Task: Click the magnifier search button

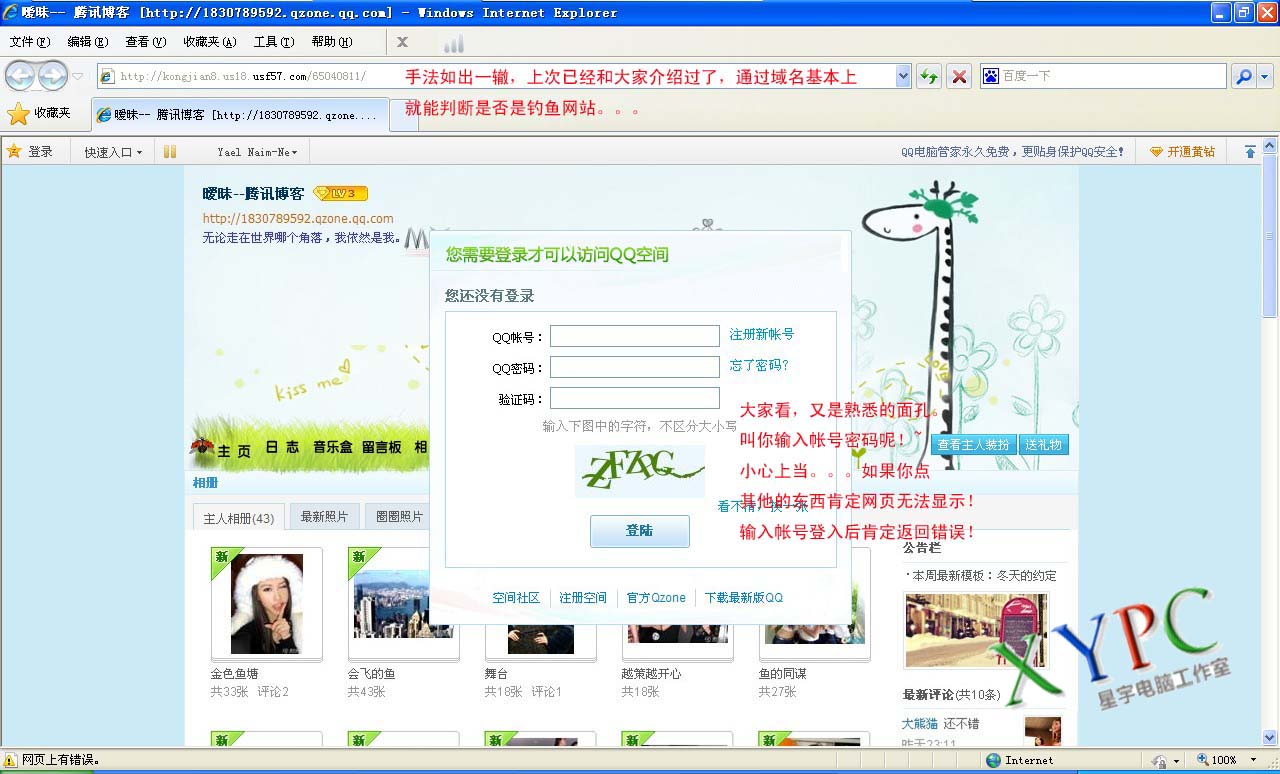Action: [1243, 76]
